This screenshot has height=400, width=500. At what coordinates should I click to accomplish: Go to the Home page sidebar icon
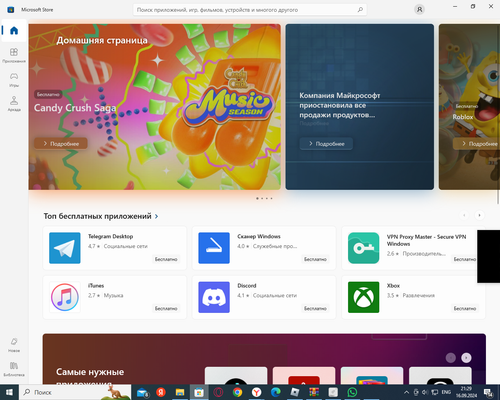(x=14, y=31)
